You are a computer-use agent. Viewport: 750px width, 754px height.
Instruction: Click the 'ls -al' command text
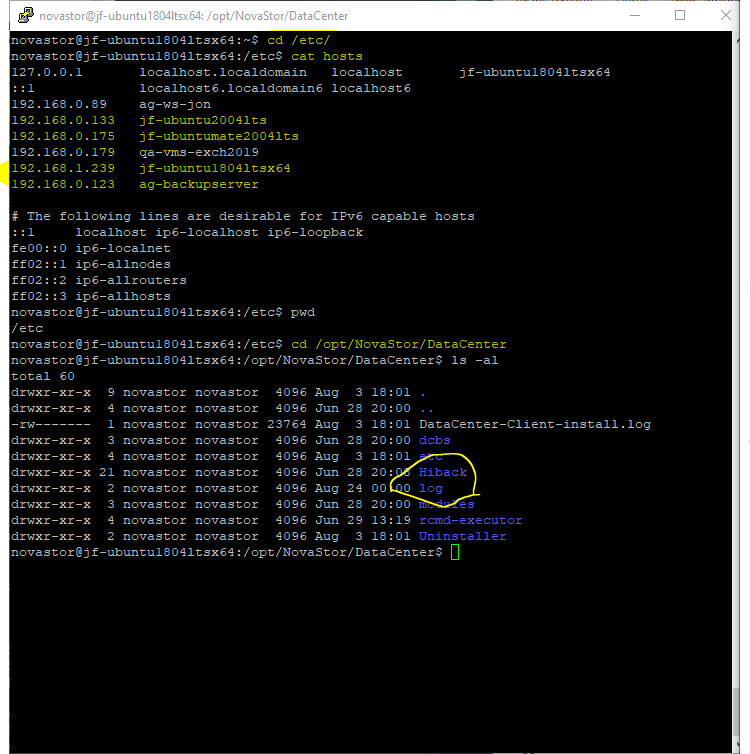[475, 360]
